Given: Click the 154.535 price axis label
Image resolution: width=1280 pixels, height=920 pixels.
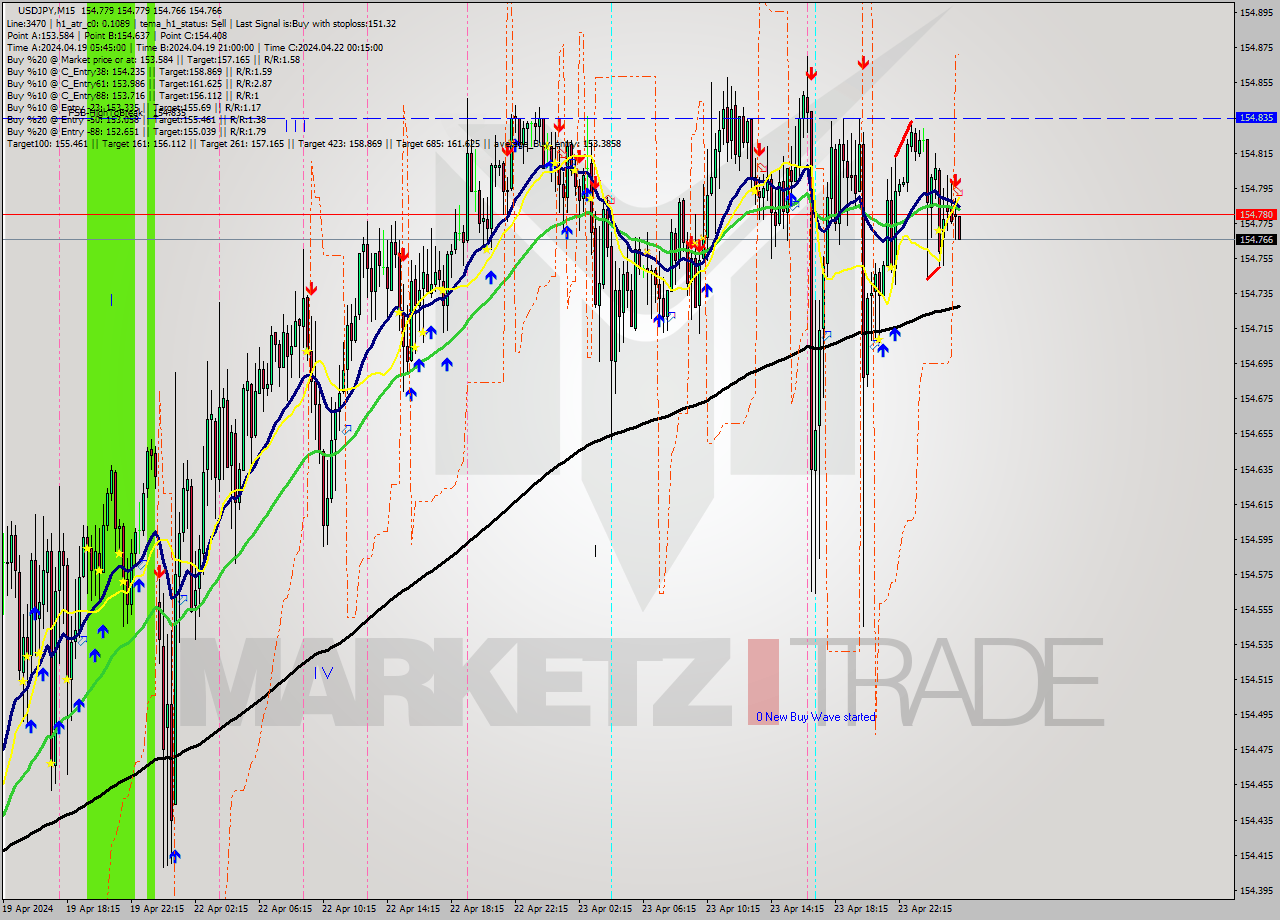Looking at the screenshot, I should tap(1256, 644).
